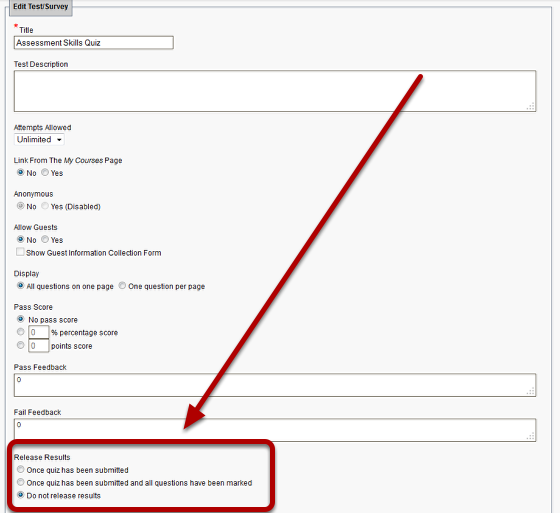Select No pass score option
This screenshot has height=513, width=560.
[21, 319]
